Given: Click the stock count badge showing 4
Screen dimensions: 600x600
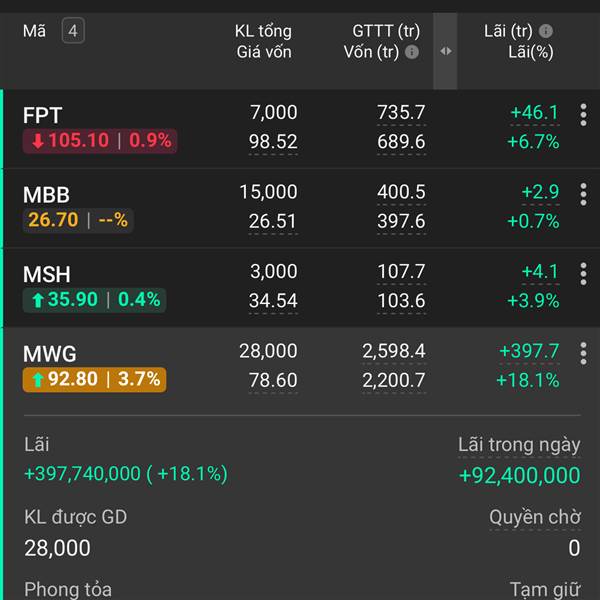Looking at the screenshot, I should coord(72,31).
